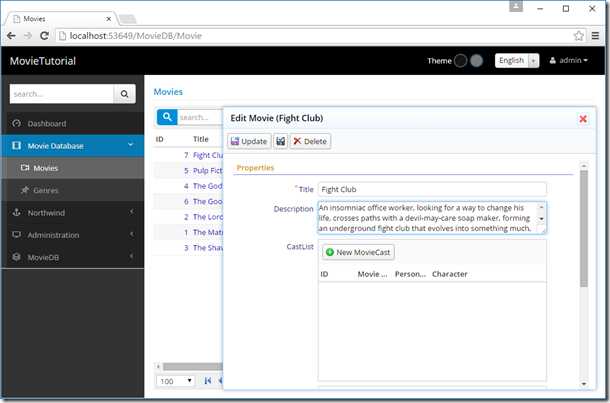Click the dialog scrollbar down arrow
This screenshot has height=403, width=610.
(584, 384)
